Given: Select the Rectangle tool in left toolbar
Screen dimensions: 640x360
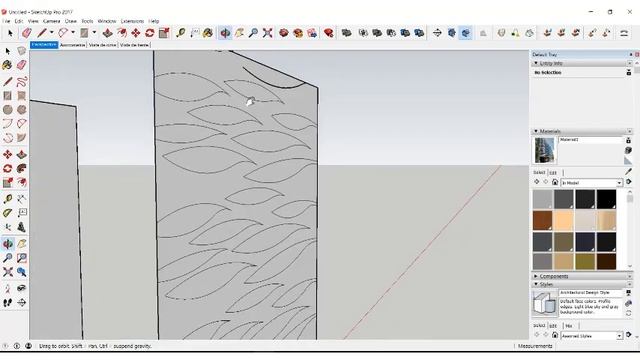Looking at the screenshot, I should click(8, 96).
